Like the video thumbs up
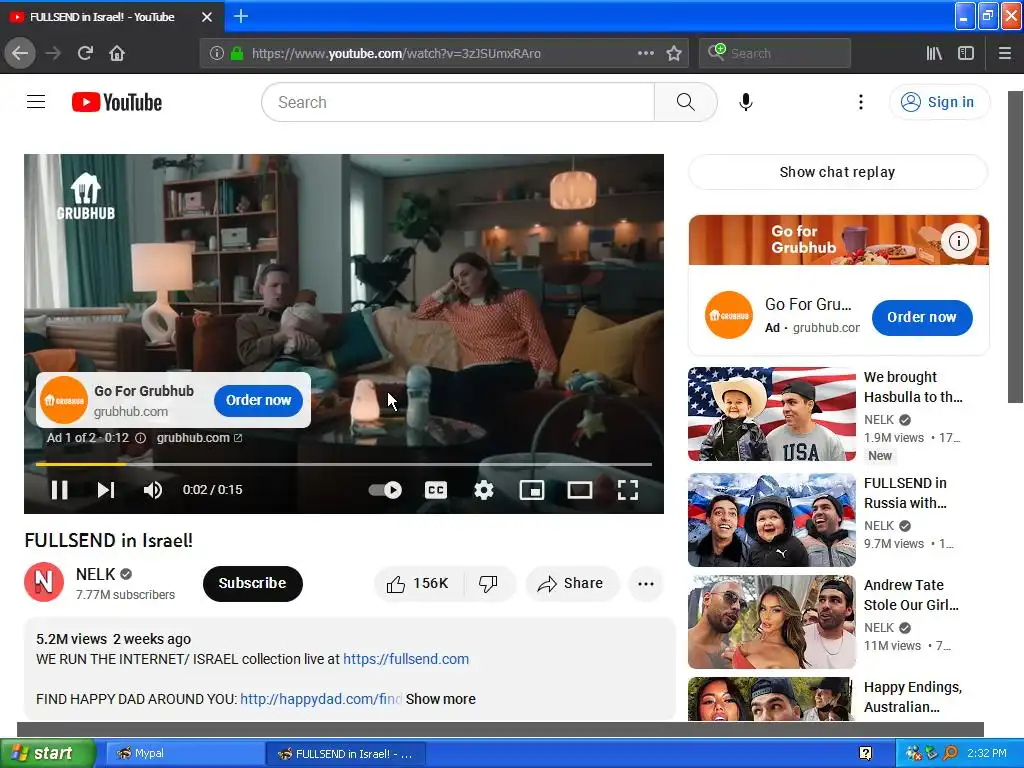Screen dimensions: 1024x768 pyautogui.click(x=418, y=583)
